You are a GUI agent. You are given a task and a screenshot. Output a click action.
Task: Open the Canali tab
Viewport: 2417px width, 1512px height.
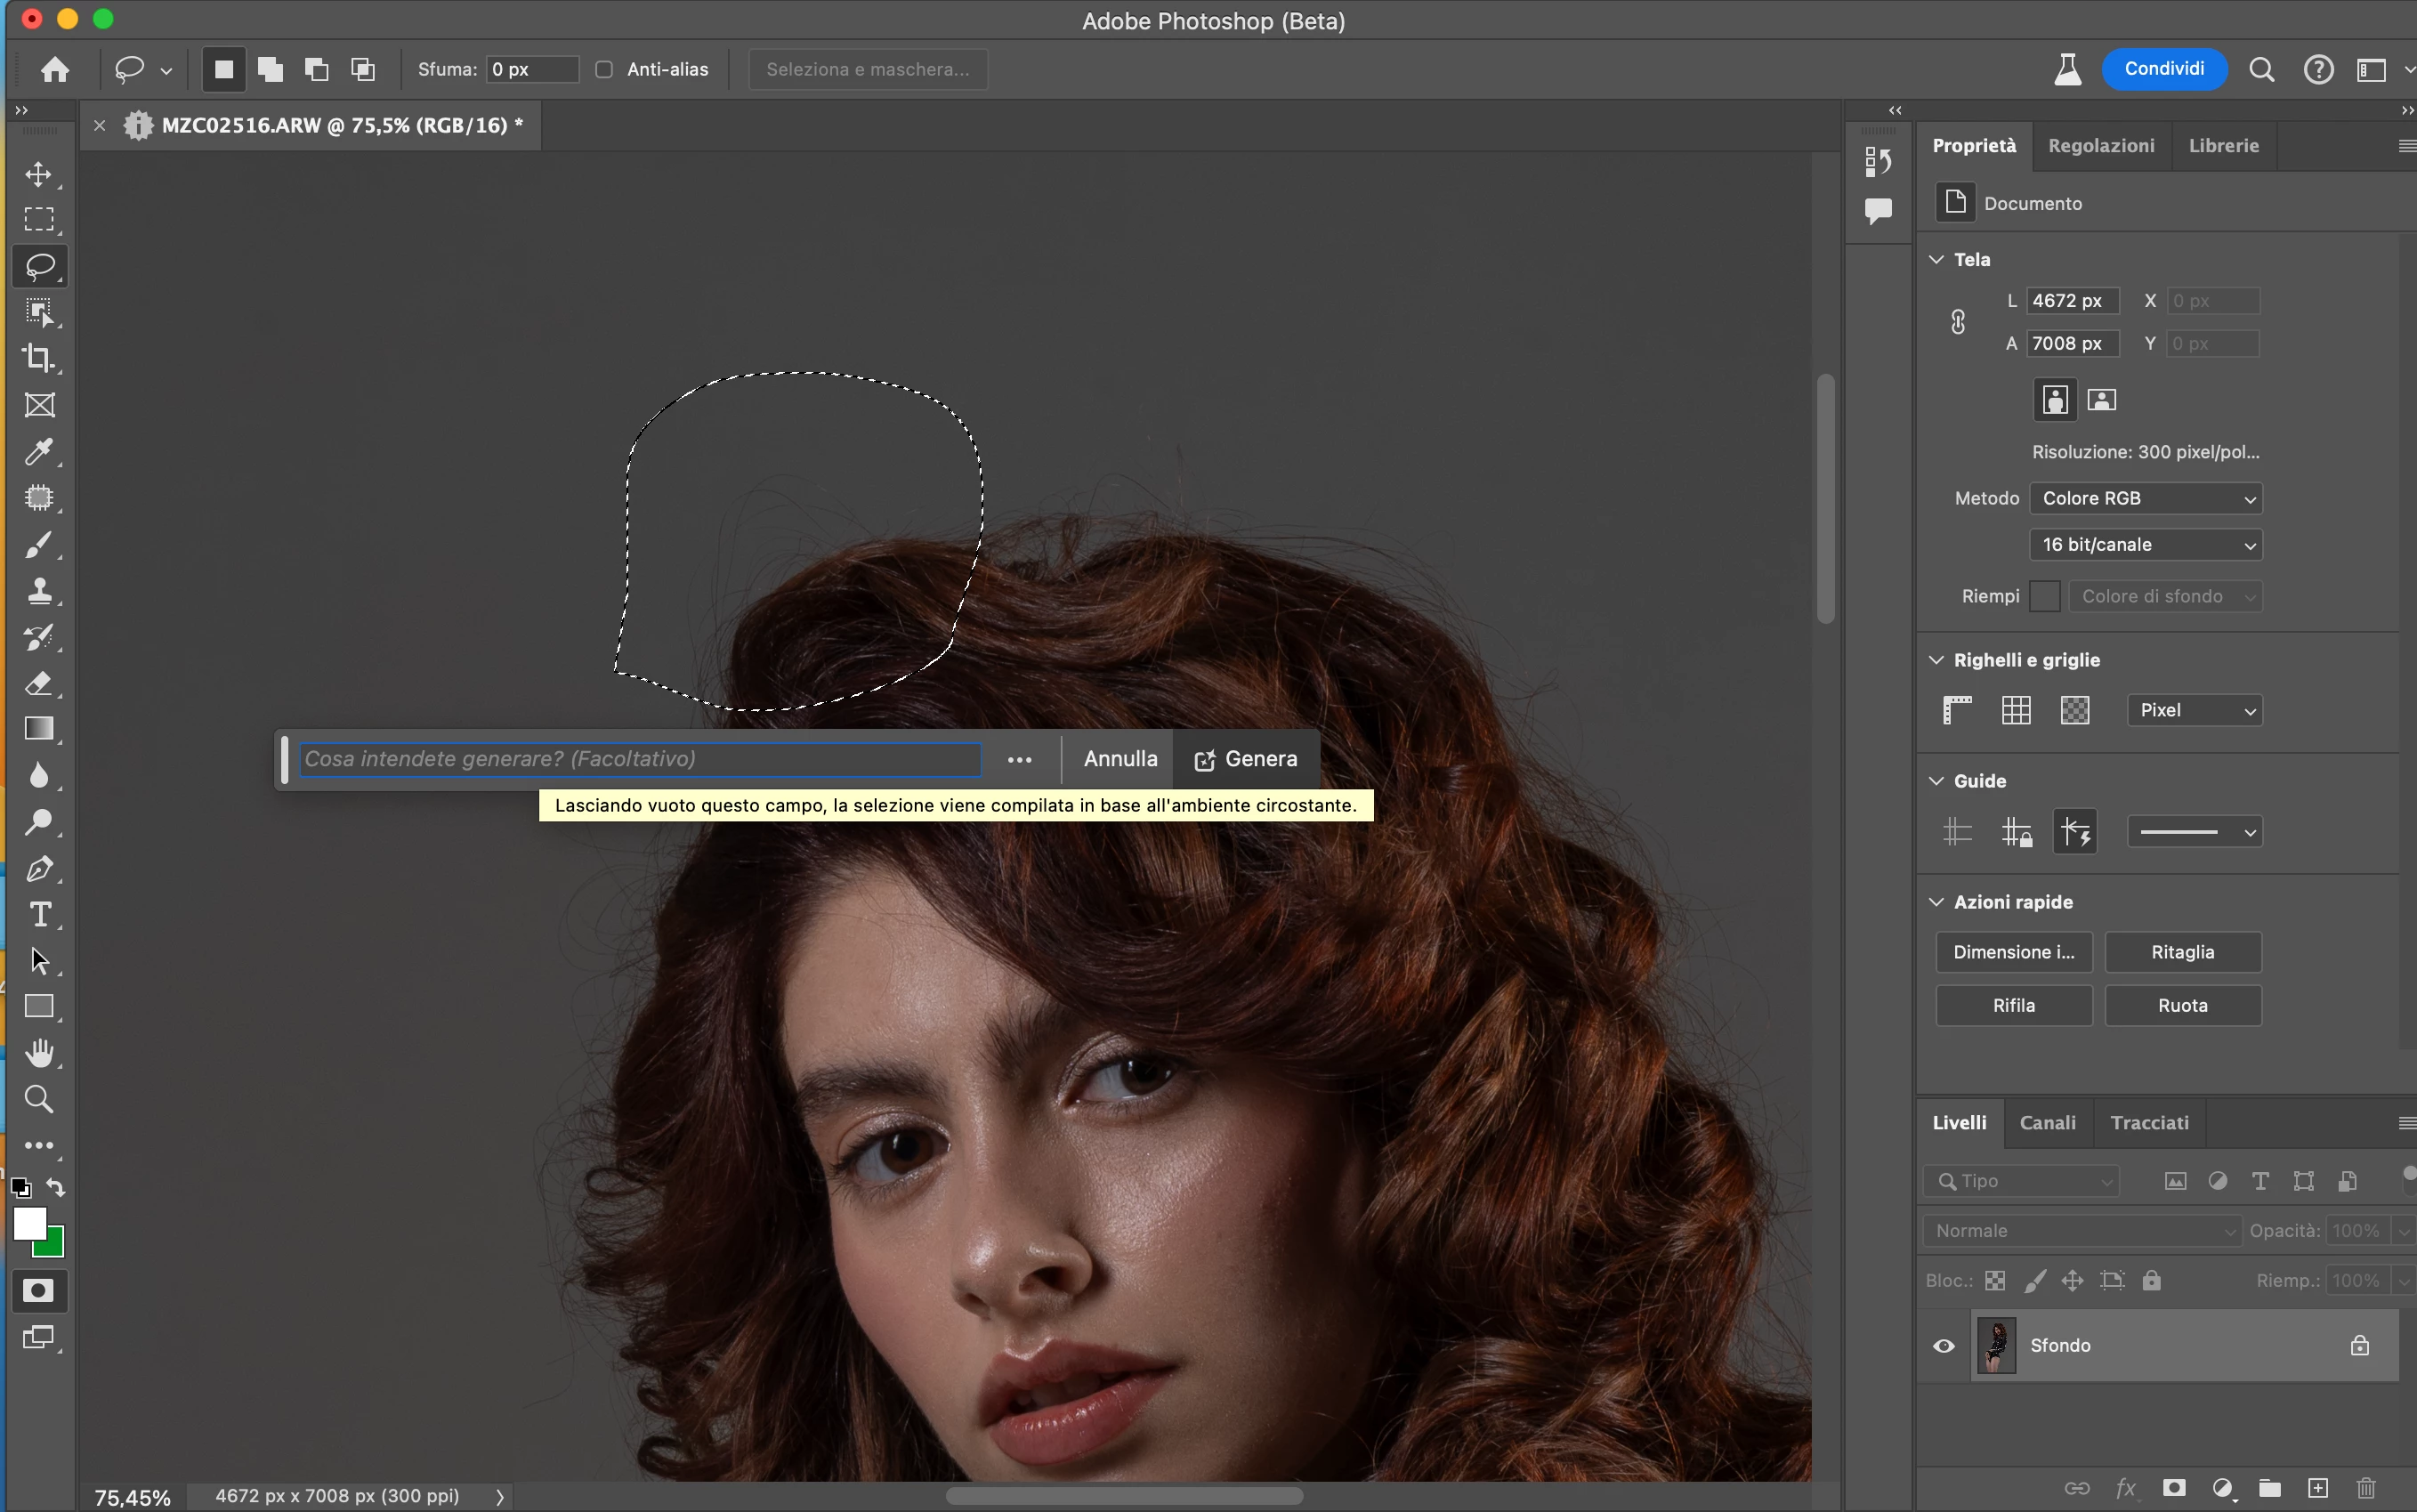click(2047, 1123)
